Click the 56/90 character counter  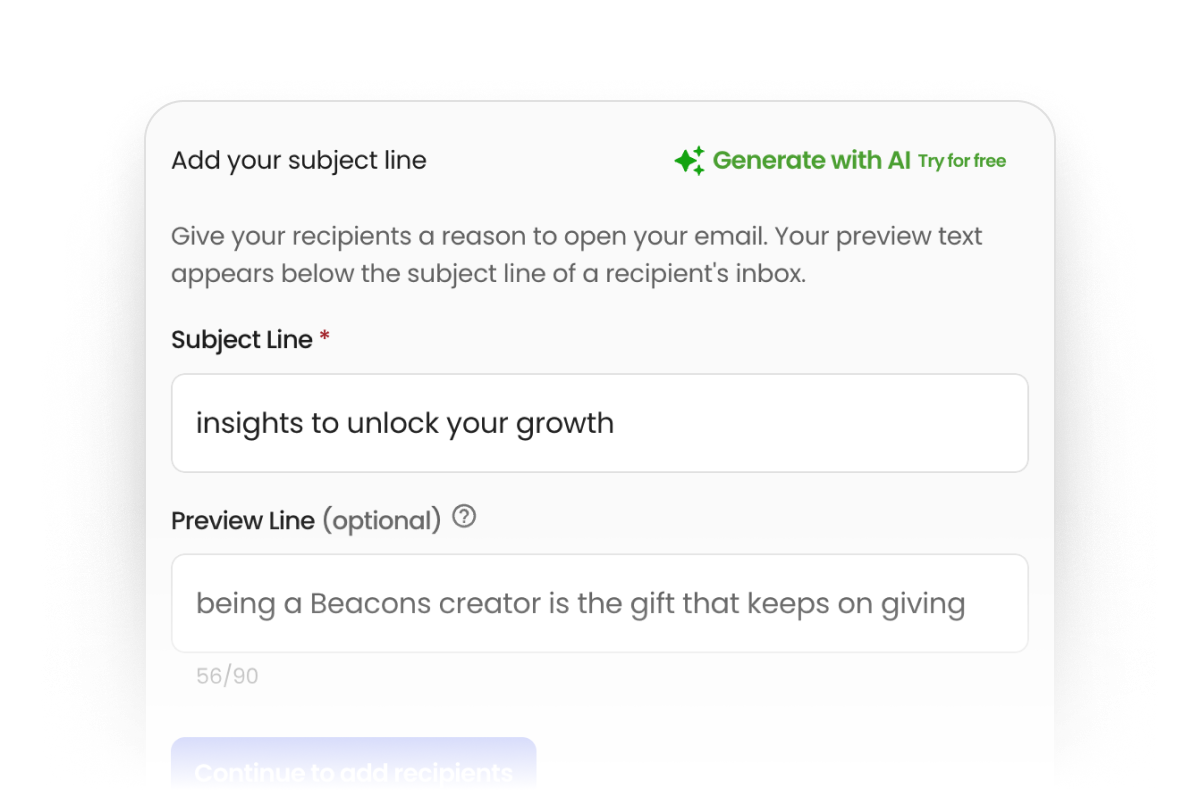point(227,677)
